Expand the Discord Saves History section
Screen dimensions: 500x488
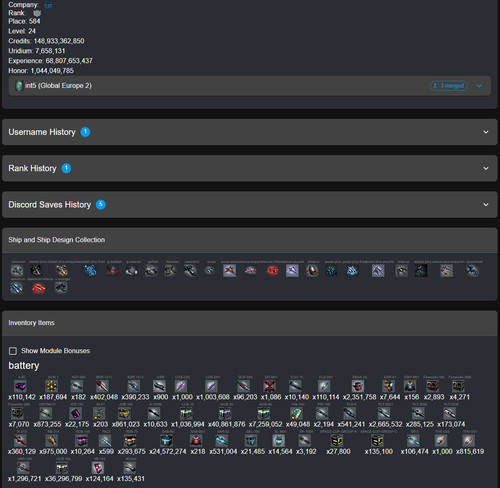[250, 205]
